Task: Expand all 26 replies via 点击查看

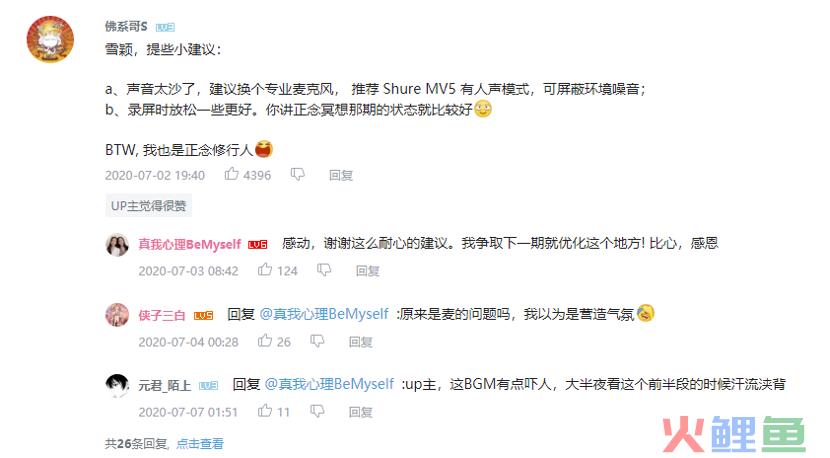Action: pos(200,444)
